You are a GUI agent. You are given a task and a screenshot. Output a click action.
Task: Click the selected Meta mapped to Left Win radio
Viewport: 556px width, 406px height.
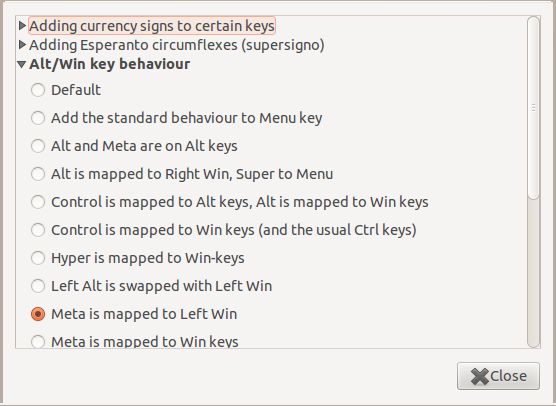pos(38,314)
